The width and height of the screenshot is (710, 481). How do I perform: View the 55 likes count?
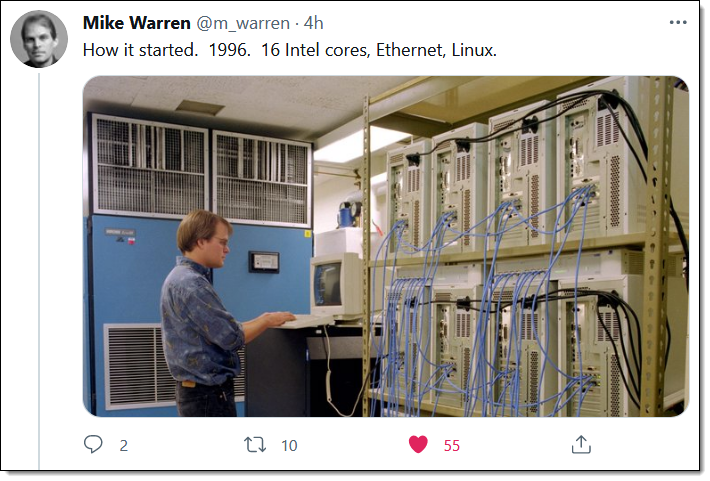(451, 446)
